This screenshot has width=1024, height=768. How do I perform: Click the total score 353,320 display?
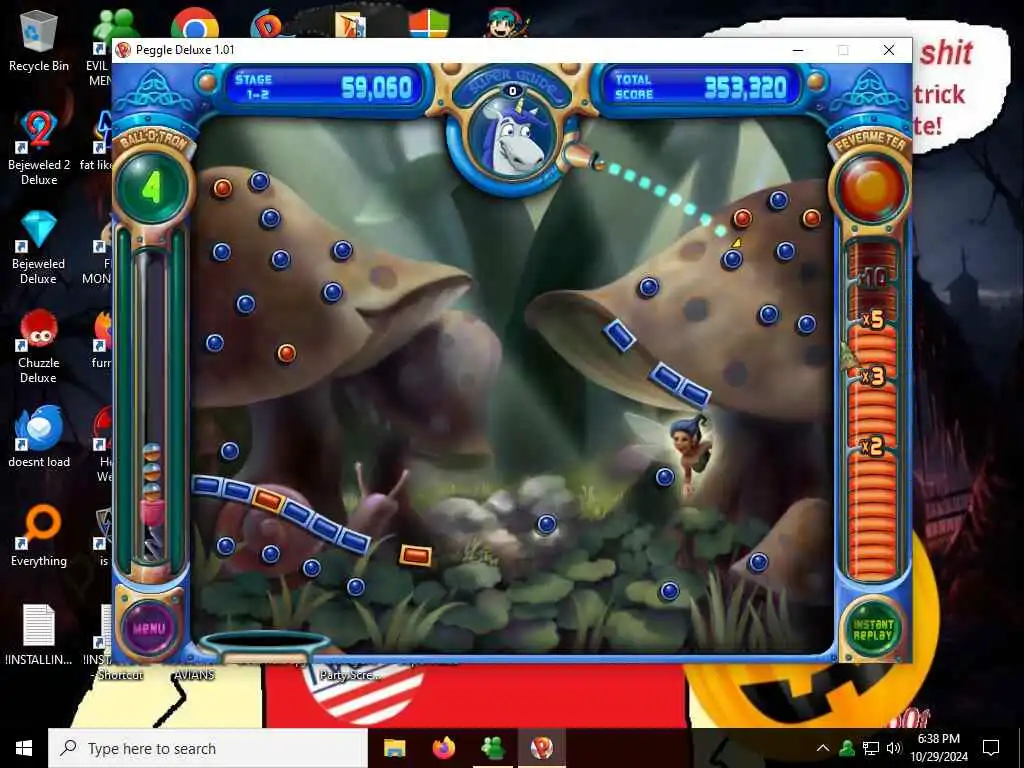pyautogui.click(x=701, y=86)
